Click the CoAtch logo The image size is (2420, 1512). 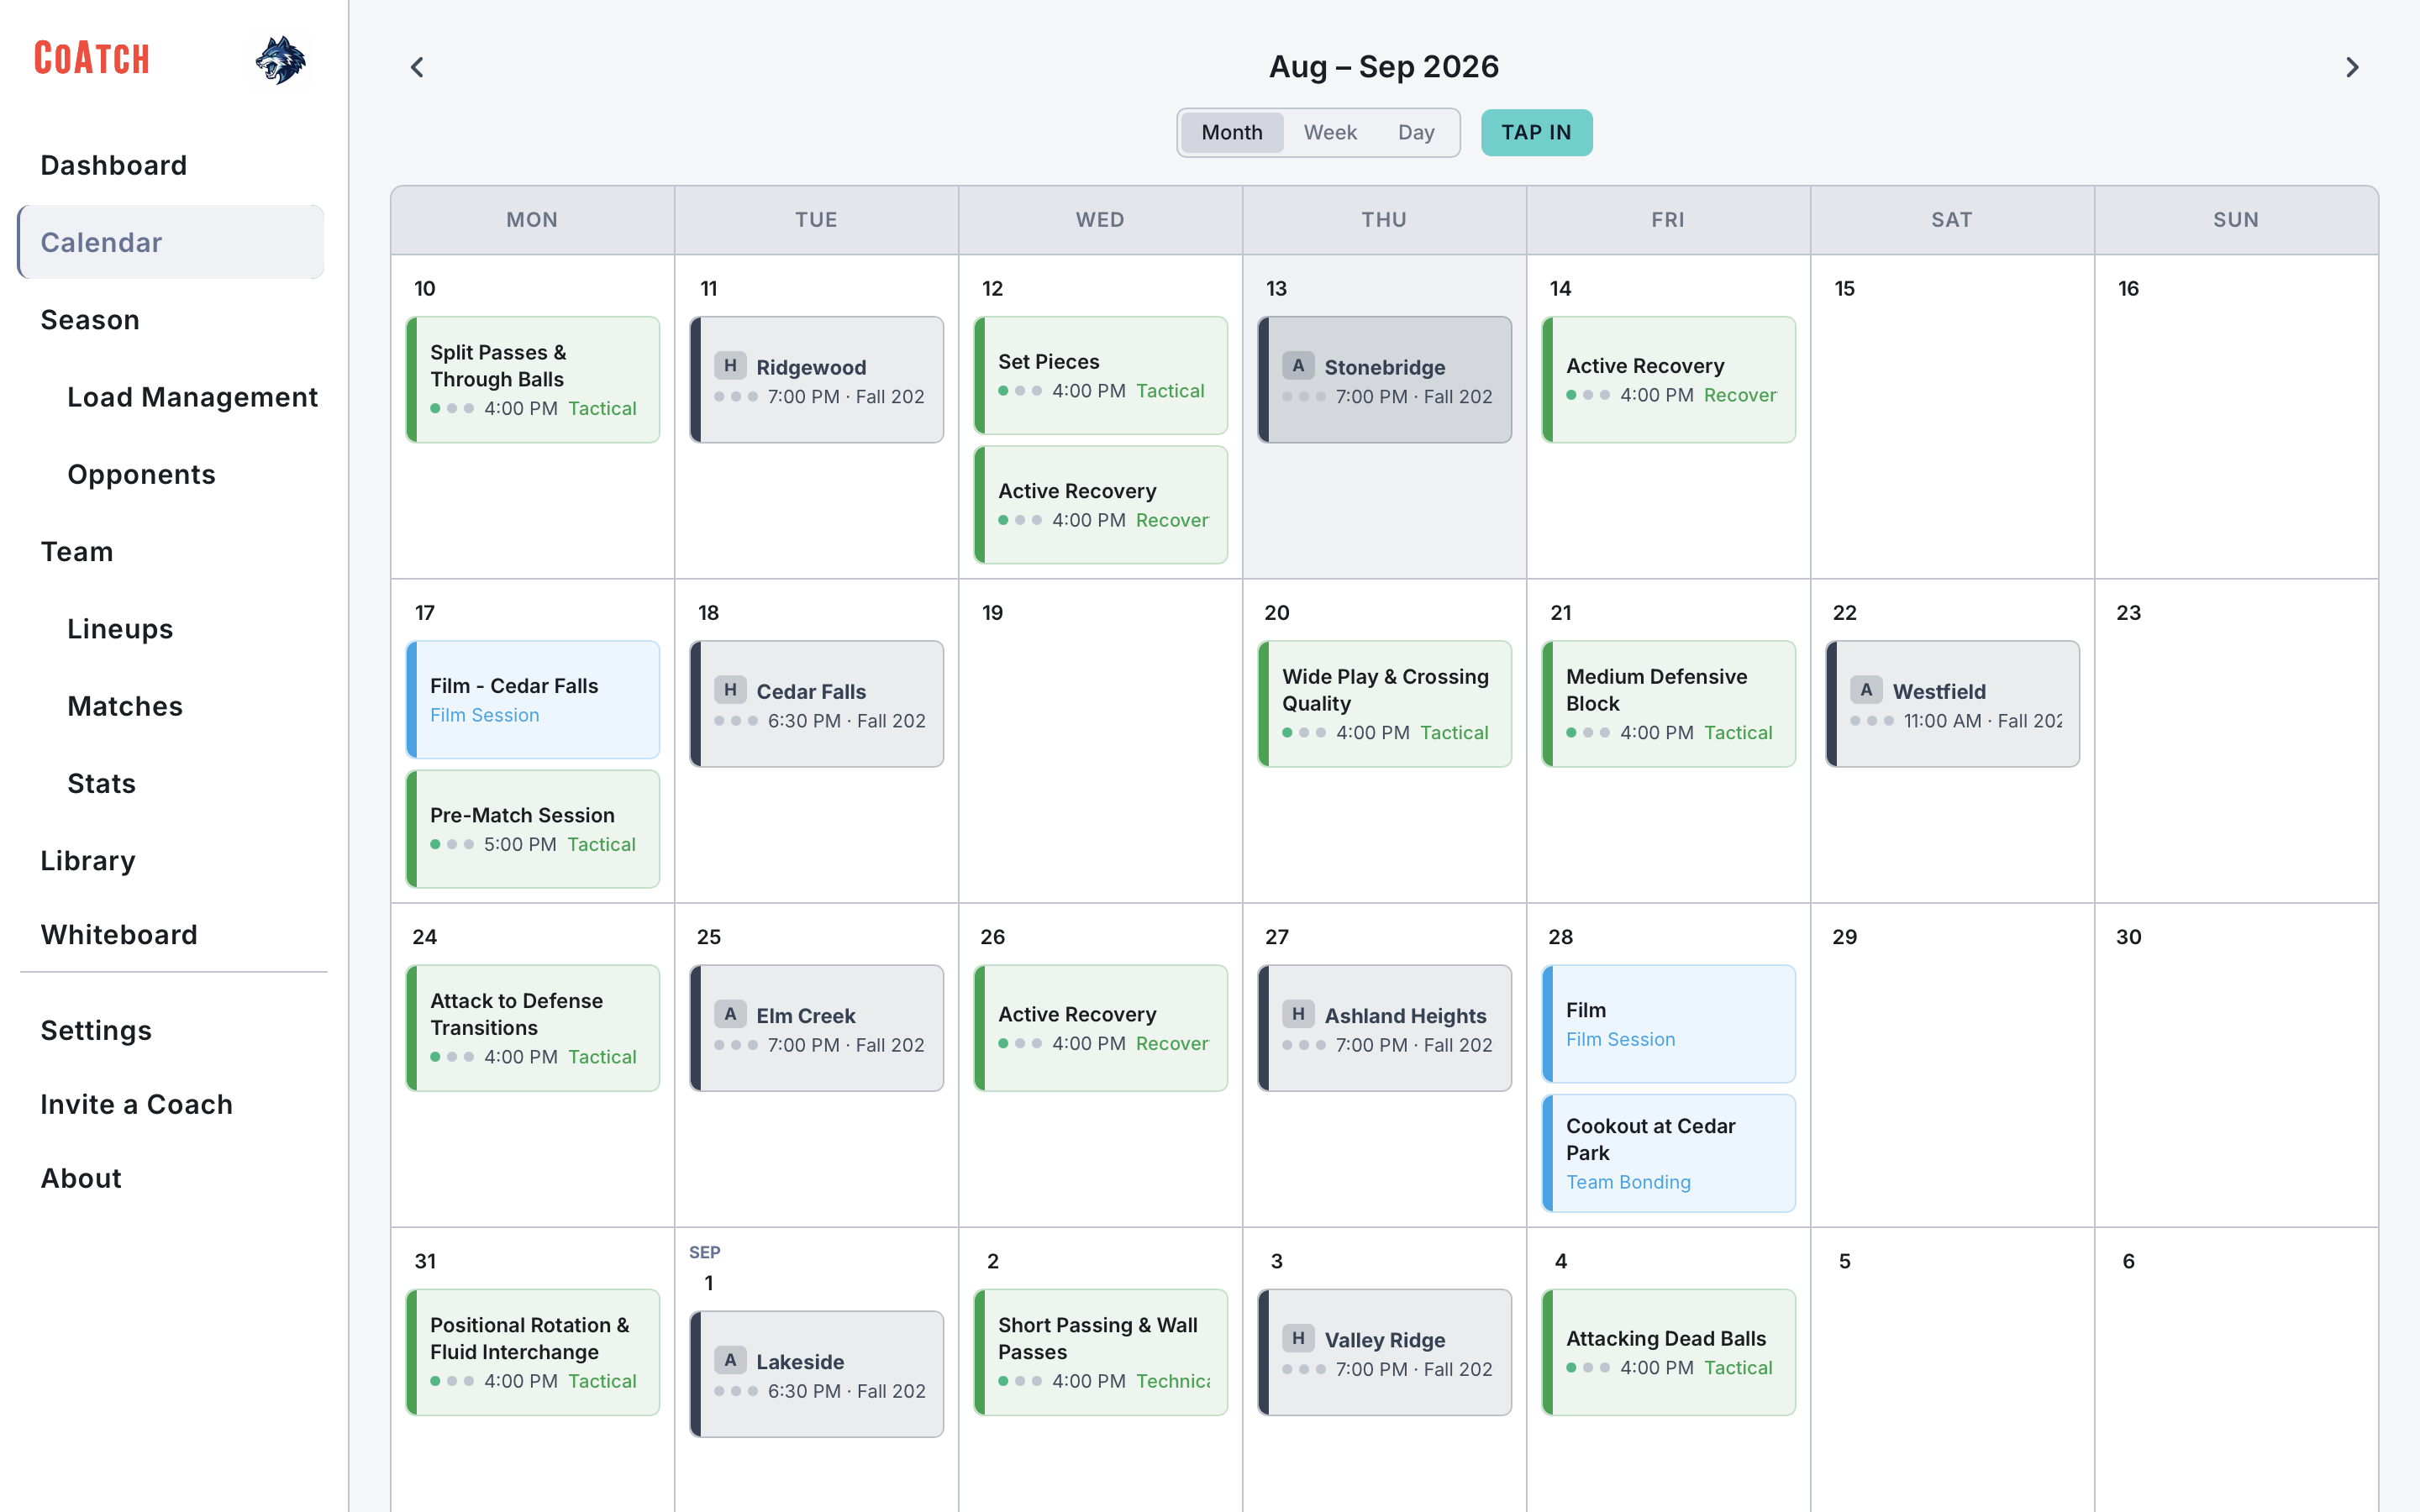pyautogui.click(x=91, y=58)
